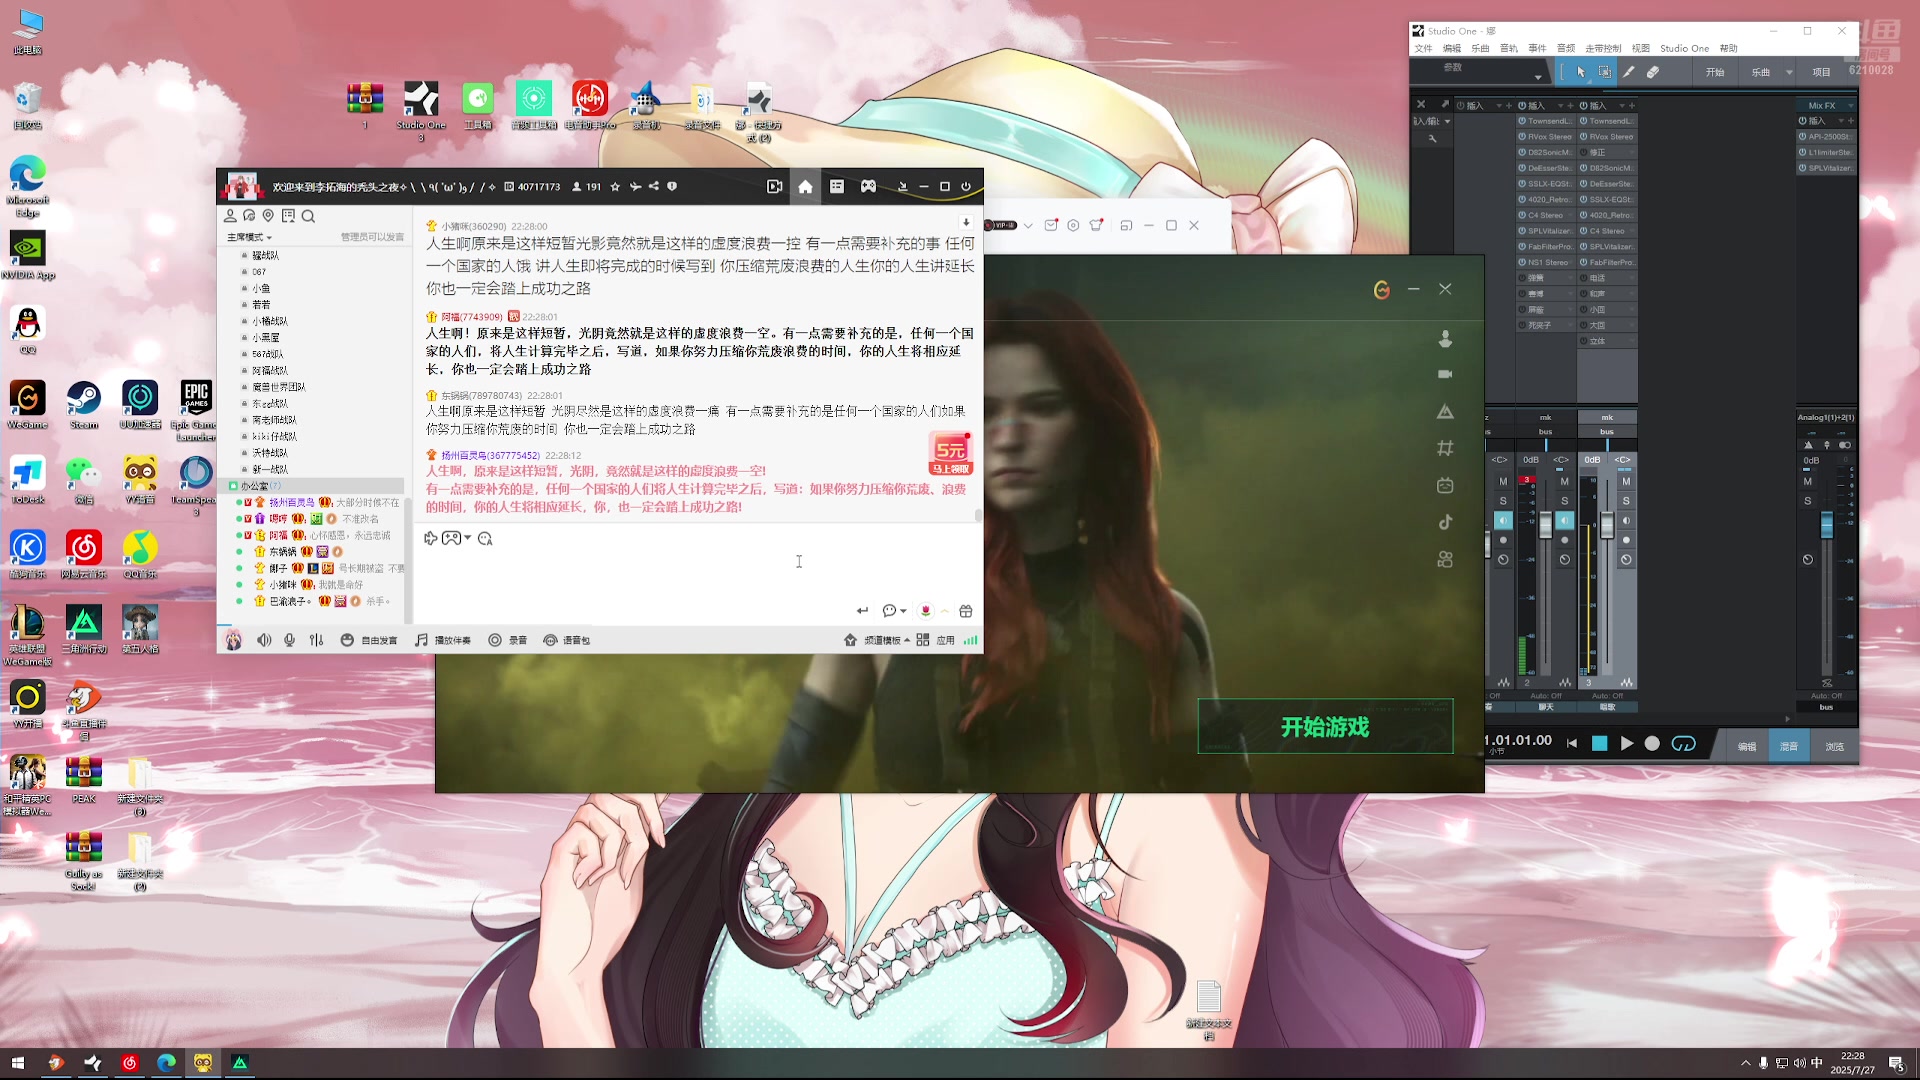Toggle the loop button in Studio One transport

pyautogui.click(x=1684, y=744)
